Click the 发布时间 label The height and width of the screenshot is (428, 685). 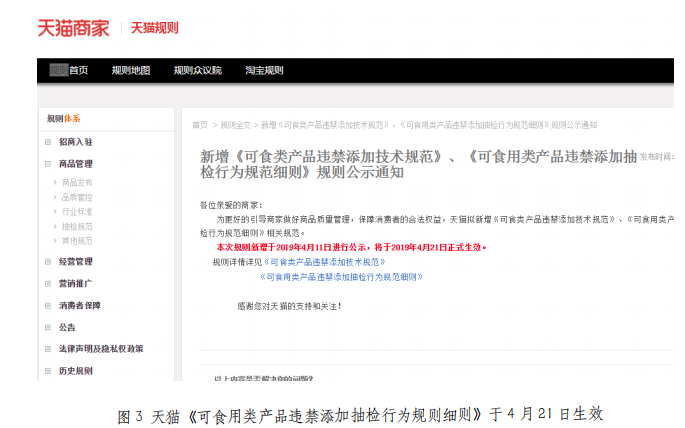click(657, 157)
